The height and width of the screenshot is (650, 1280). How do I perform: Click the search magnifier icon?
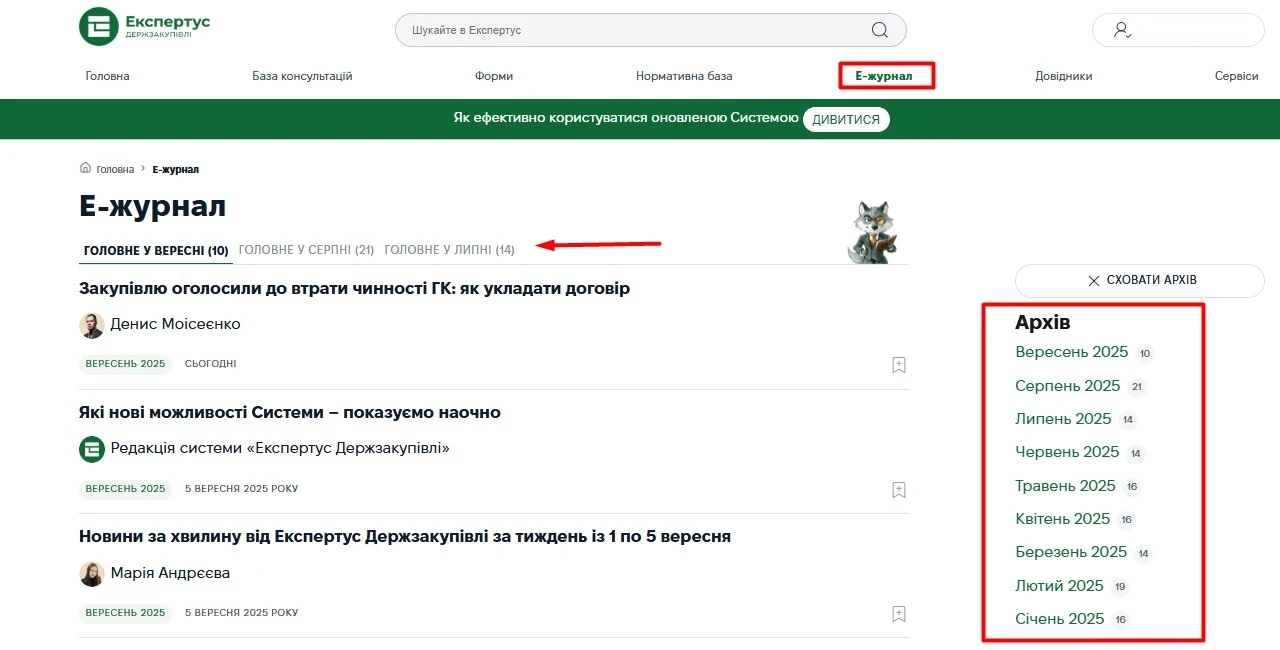click(x=878, y=30)
